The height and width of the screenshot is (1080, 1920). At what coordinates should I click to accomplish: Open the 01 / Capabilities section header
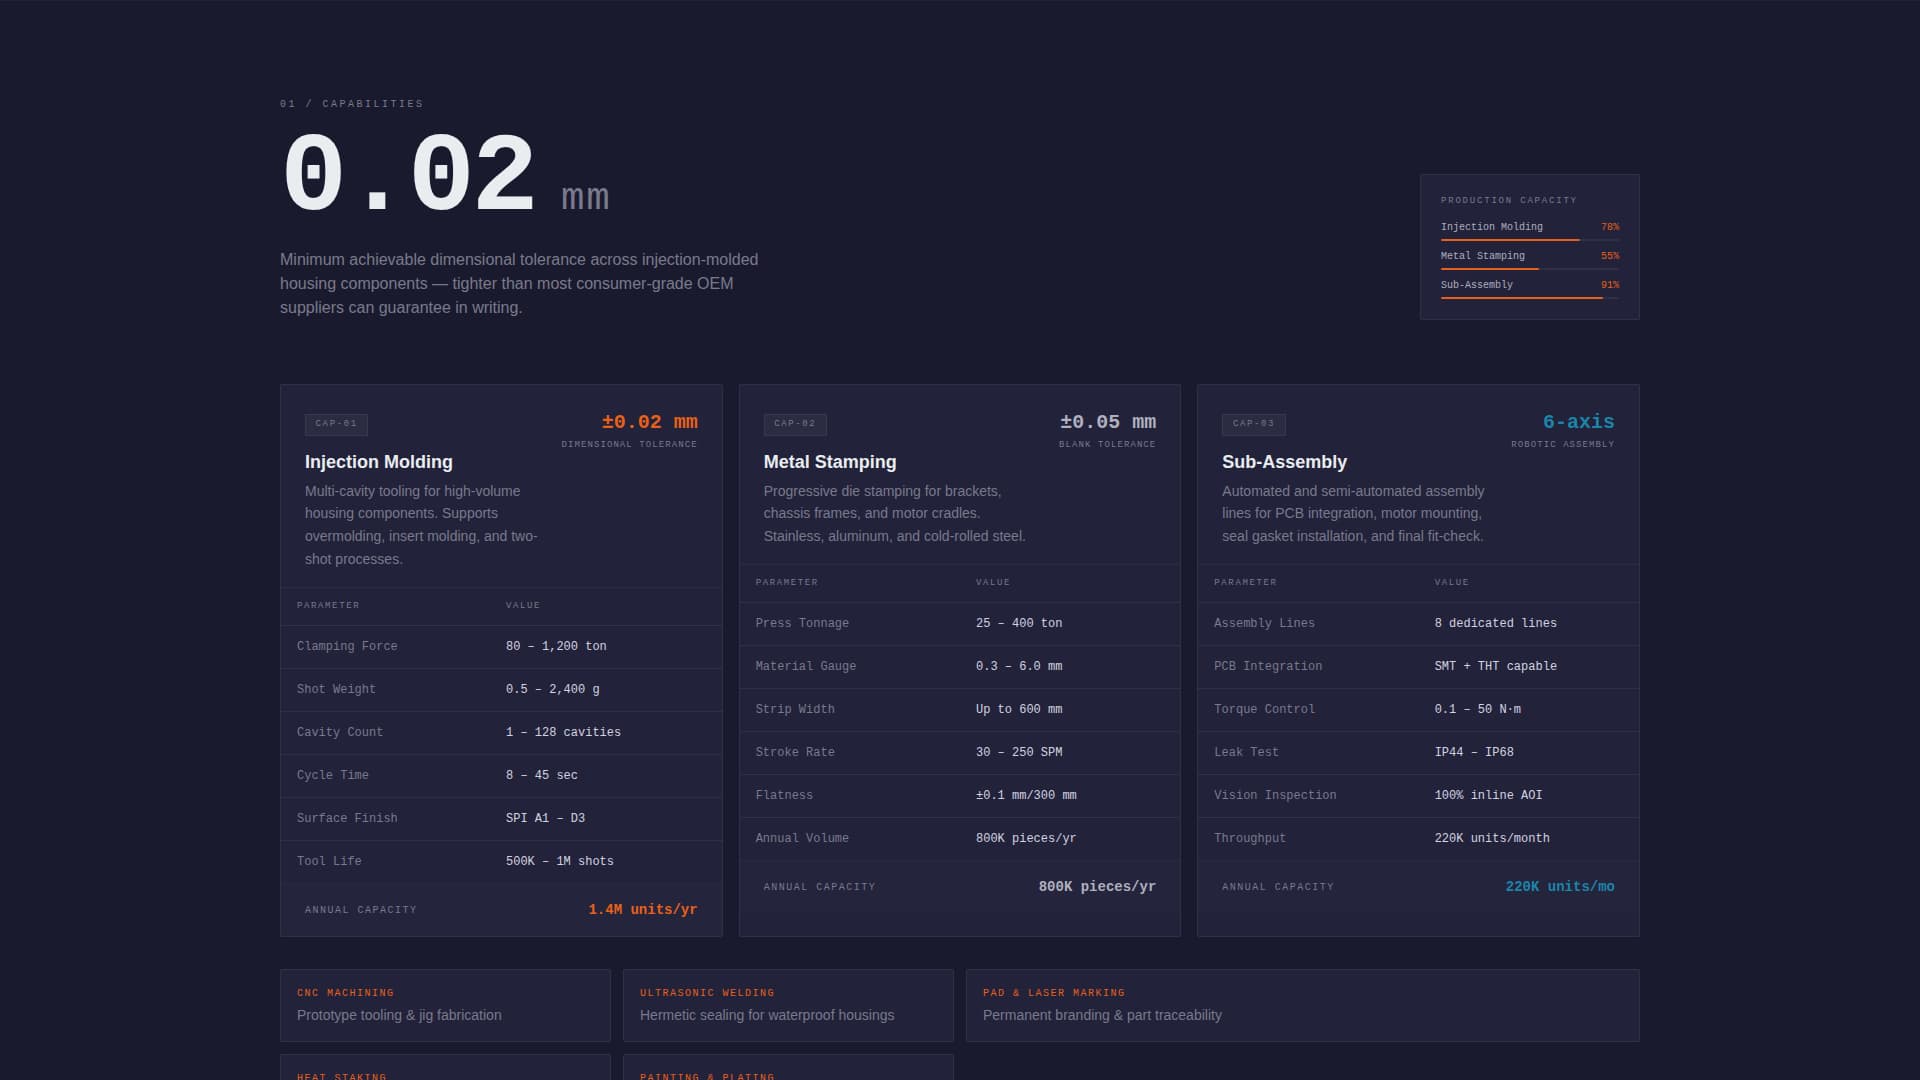[x=351, y=103]
